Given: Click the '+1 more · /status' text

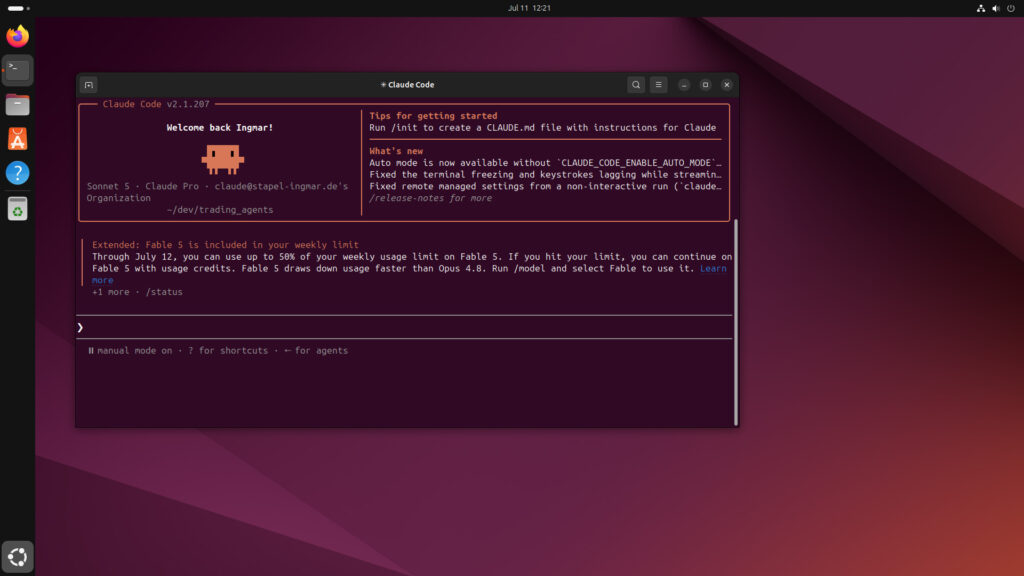Looking at the screenshot, I should [x=137, y=292].
